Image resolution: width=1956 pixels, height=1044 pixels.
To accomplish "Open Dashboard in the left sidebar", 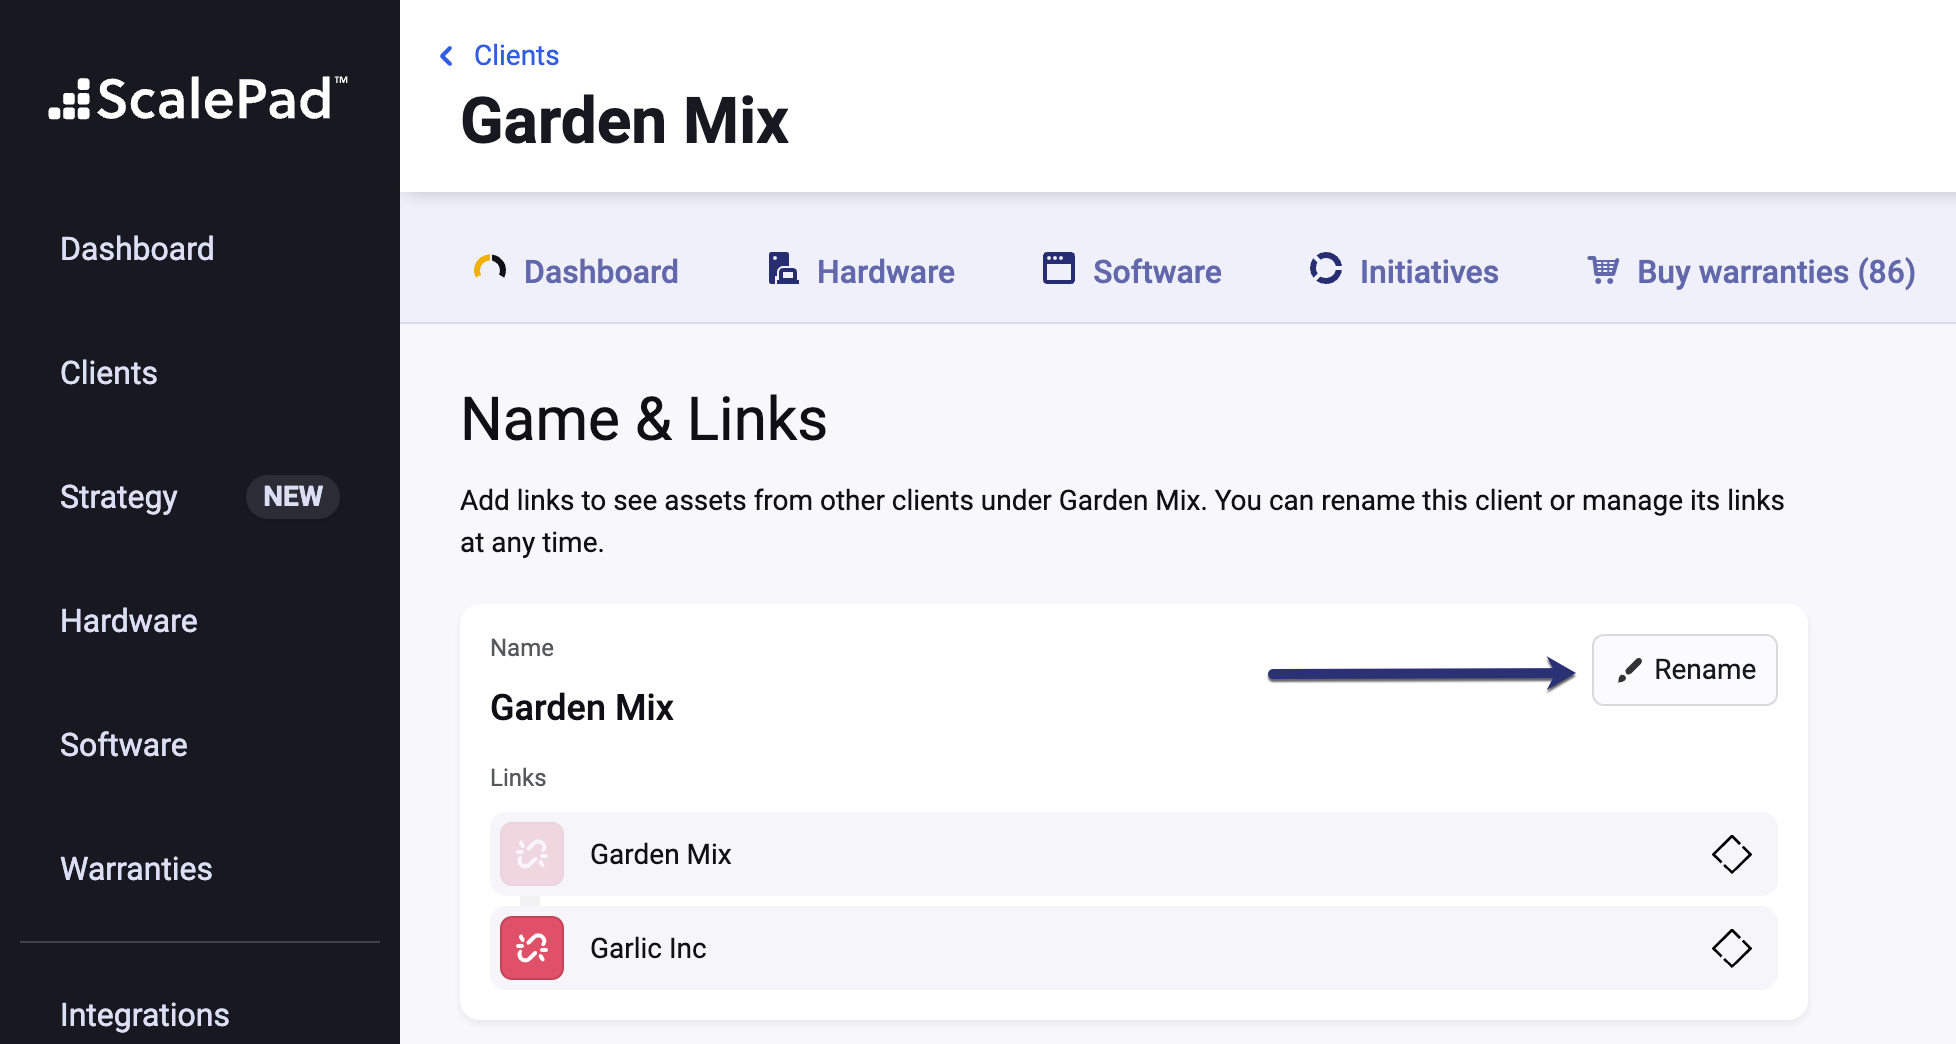I will pyautogui.click(x=137, y=249).
